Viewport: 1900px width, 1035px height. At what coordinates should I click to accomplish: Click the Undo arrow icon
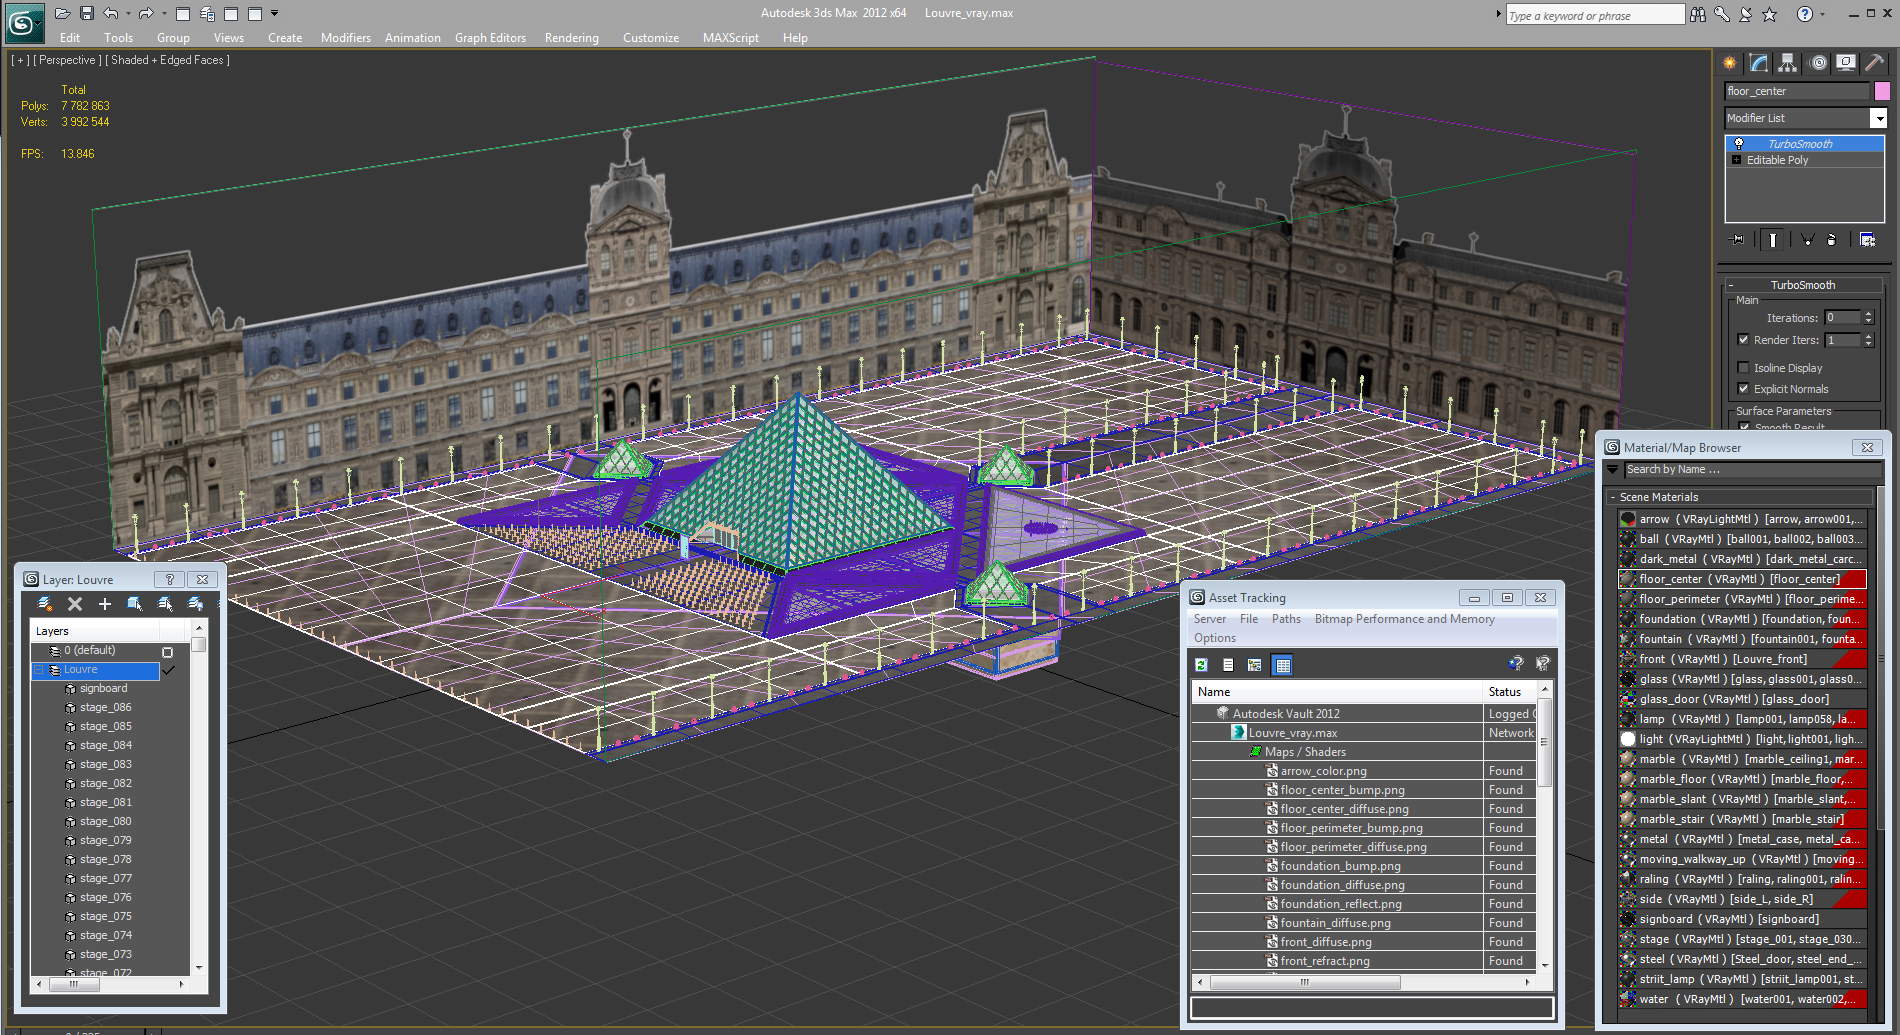[x=111, y=13]
